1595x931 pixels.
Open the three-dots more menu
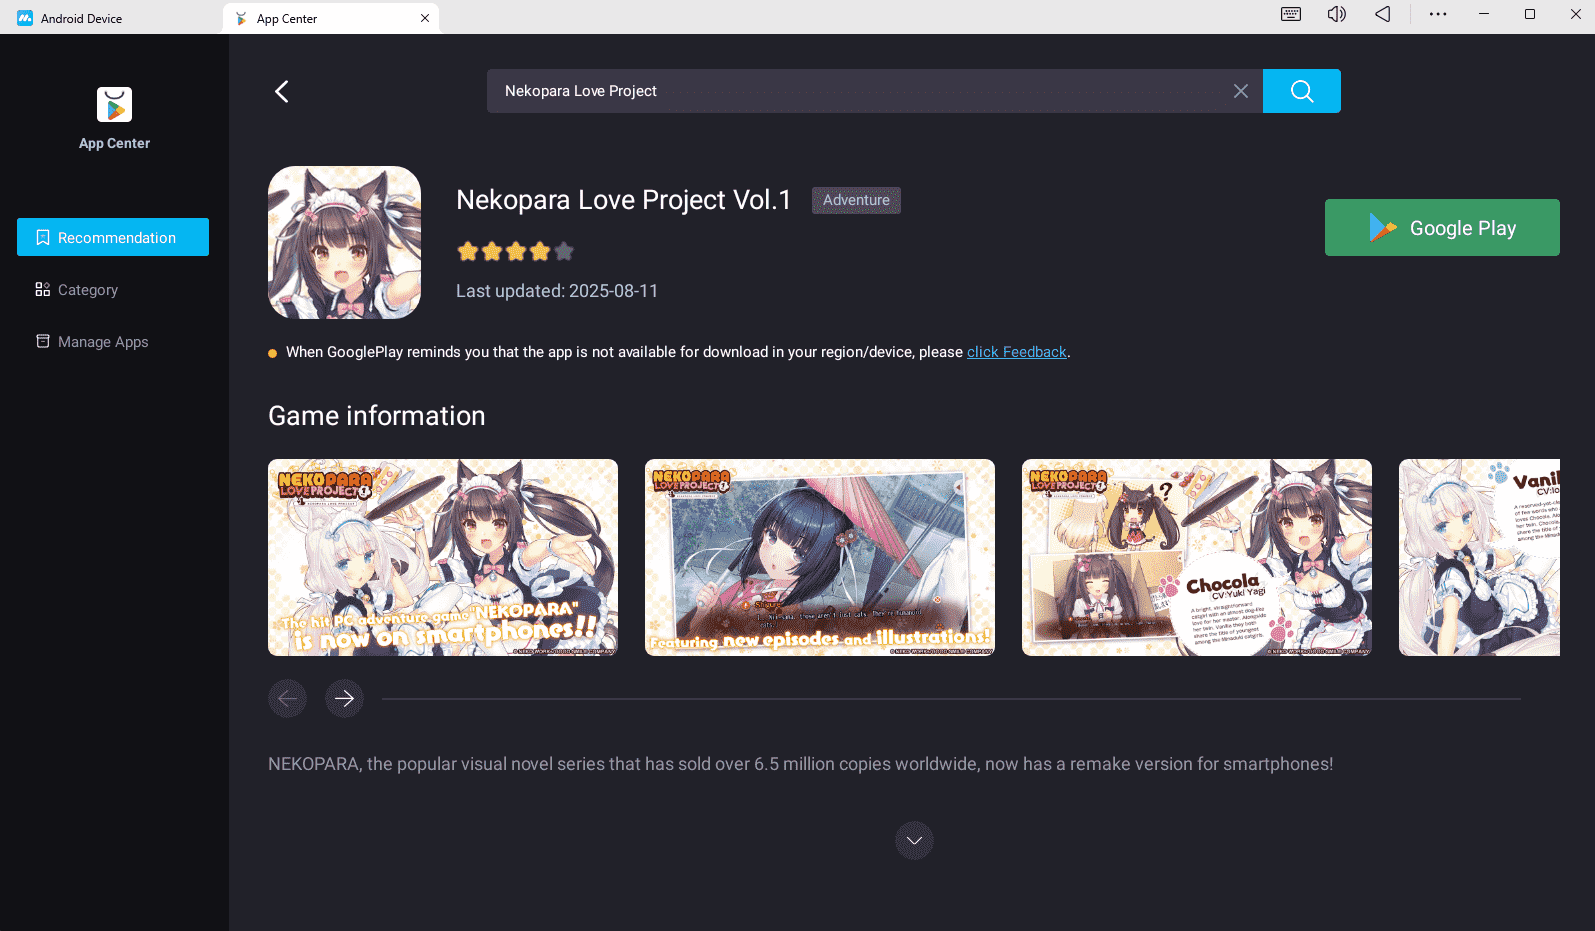[1438, 14]
